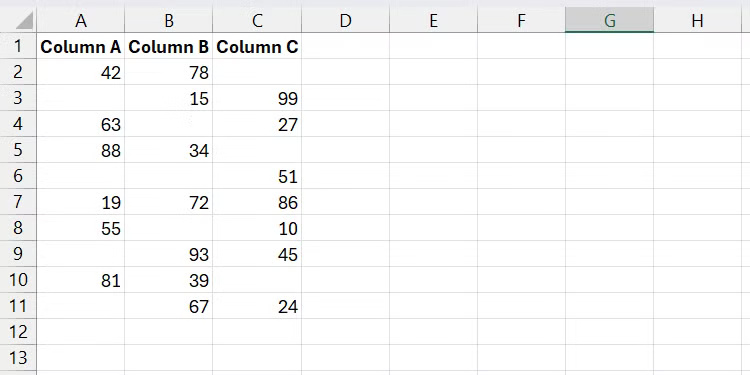
Task: Select column D header
Action: (x=345, y=21)
